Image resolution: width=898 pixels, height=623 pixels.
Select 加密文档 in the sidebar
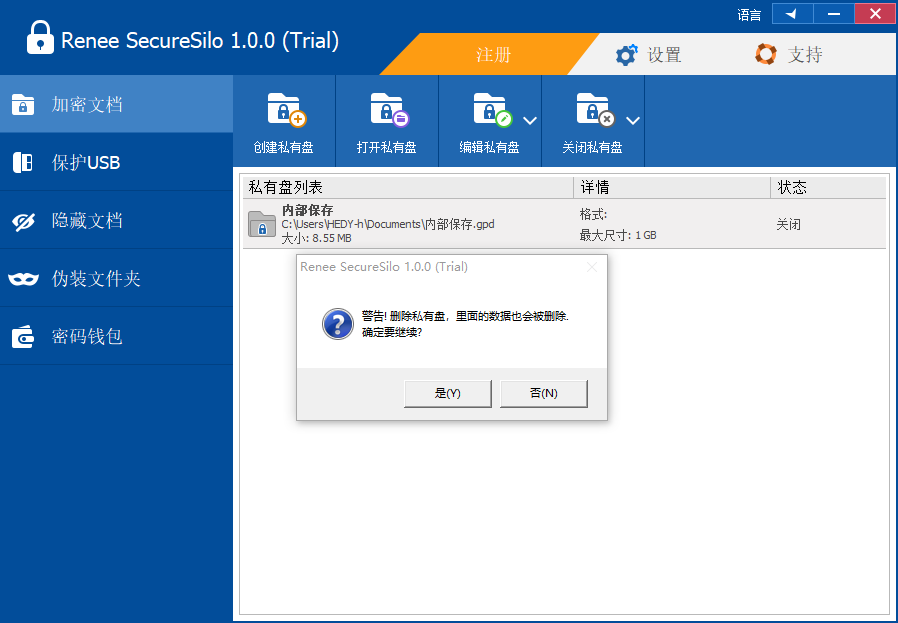pyautogui.click(x=116, y=104)
